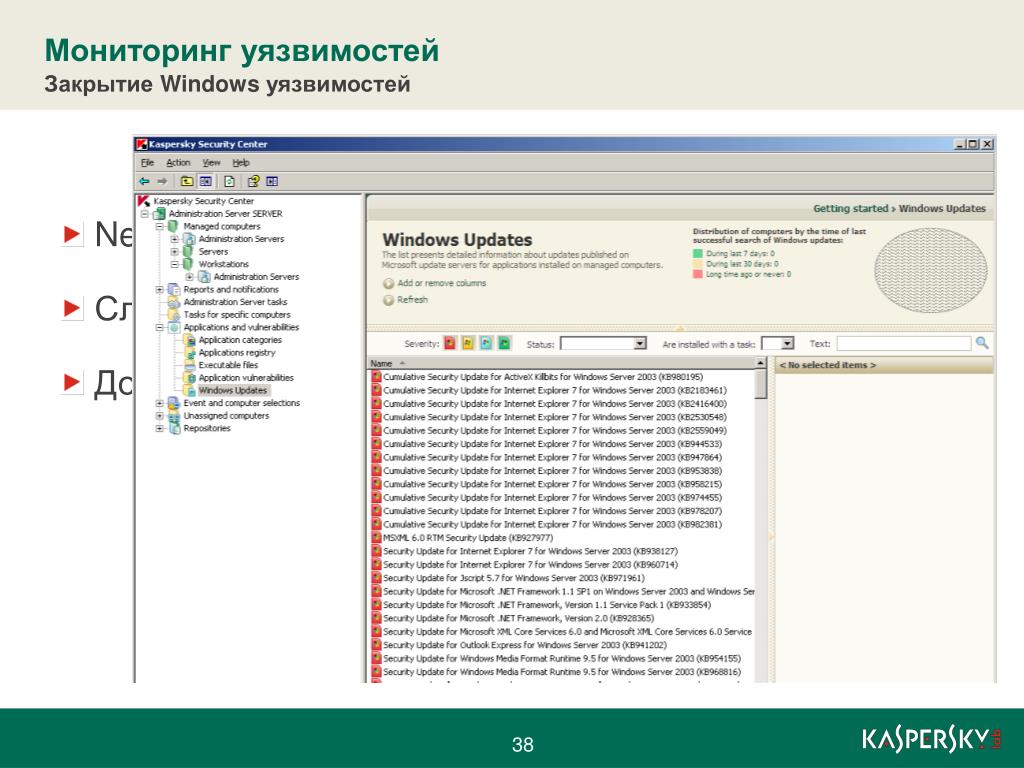Open the Help toolbar icon with question mark
The image size is (1024, 768).
[253, 182]
